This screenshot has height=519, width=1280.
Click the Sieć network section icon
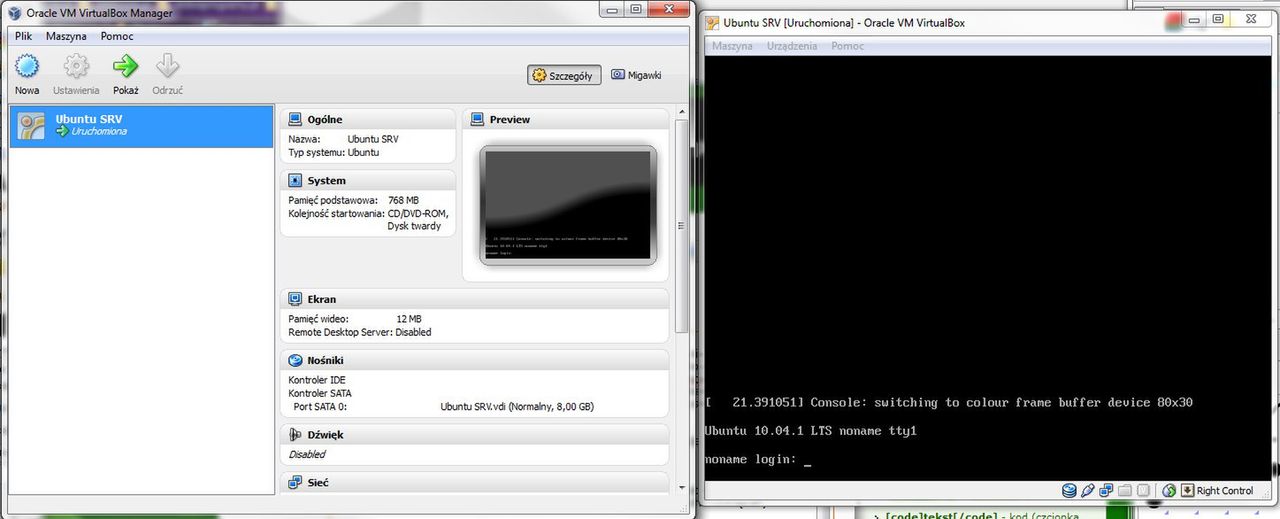click(295, 482)
